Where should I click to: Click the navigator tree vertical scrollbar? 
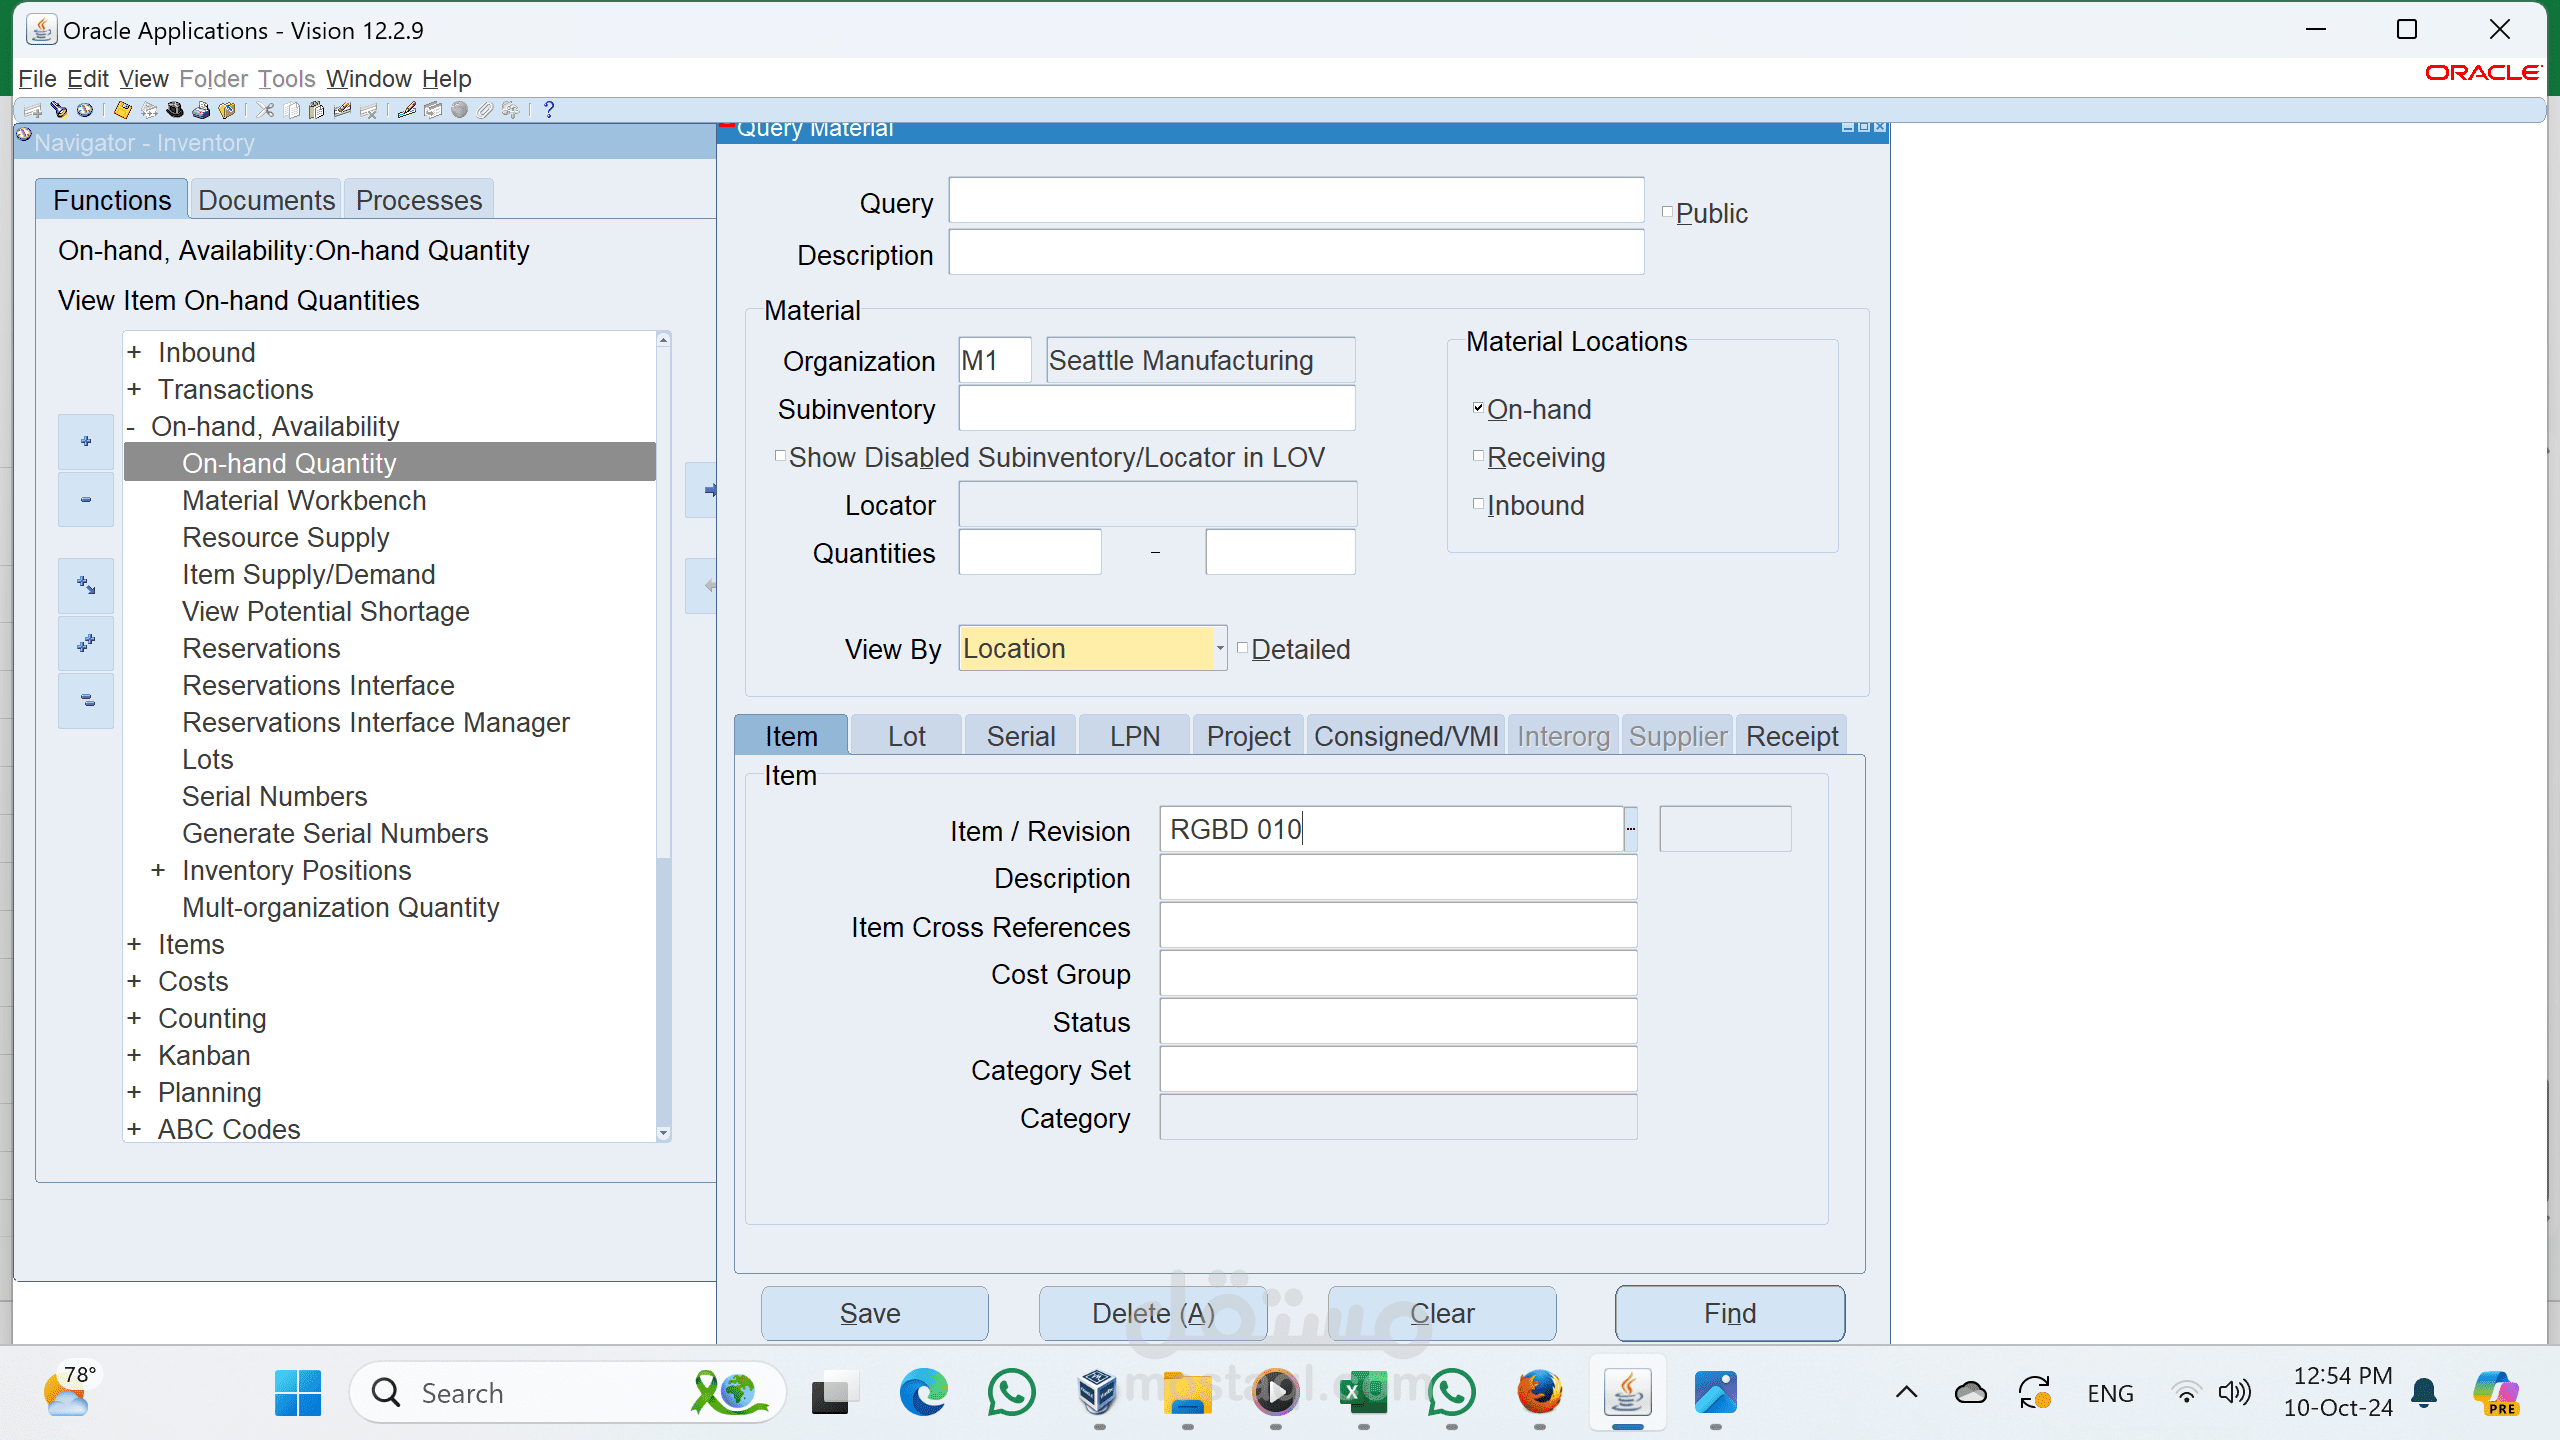point(664,738)
